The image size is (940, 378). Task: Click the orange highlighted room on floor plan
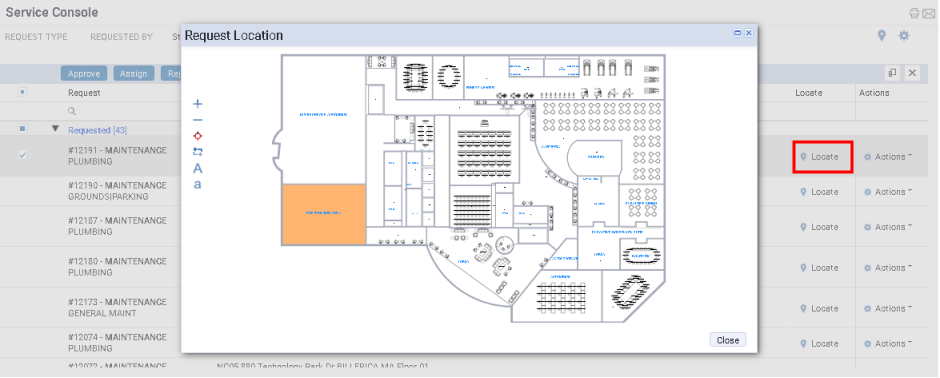tap(324, 214)
